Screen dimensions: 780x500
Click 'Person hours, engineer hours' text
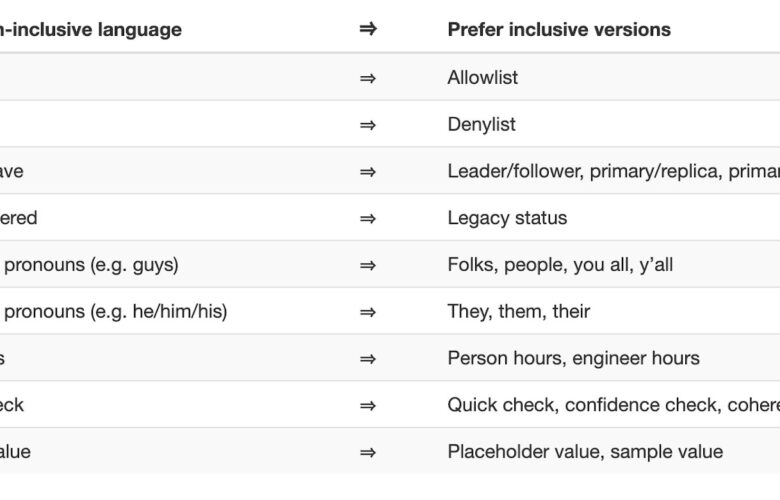(x=574, y=358)
